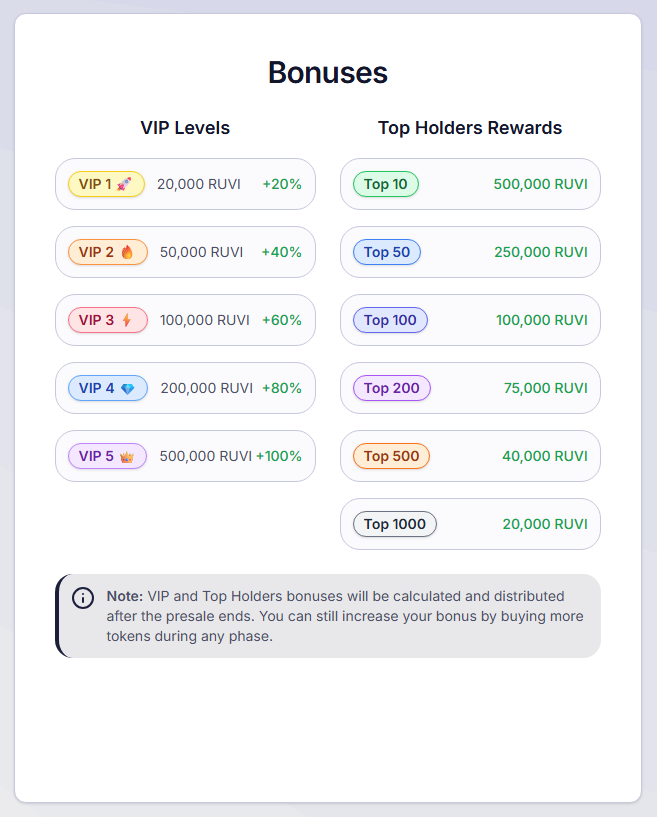
Task: Click the Top 100 purple badge
Action: pyautogui.click(x=390, y=320)
